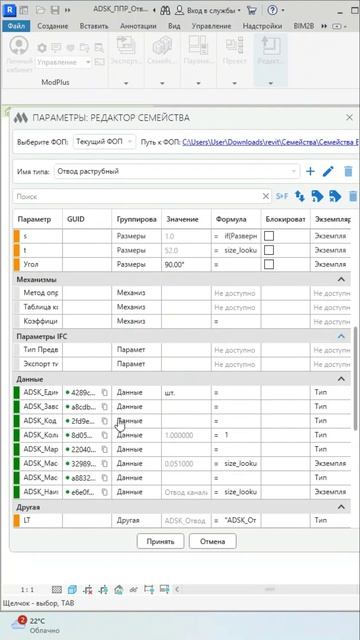Collapse the Параметры IFC group
Viewport: 360px width, 640px height.
coord(341,336)
